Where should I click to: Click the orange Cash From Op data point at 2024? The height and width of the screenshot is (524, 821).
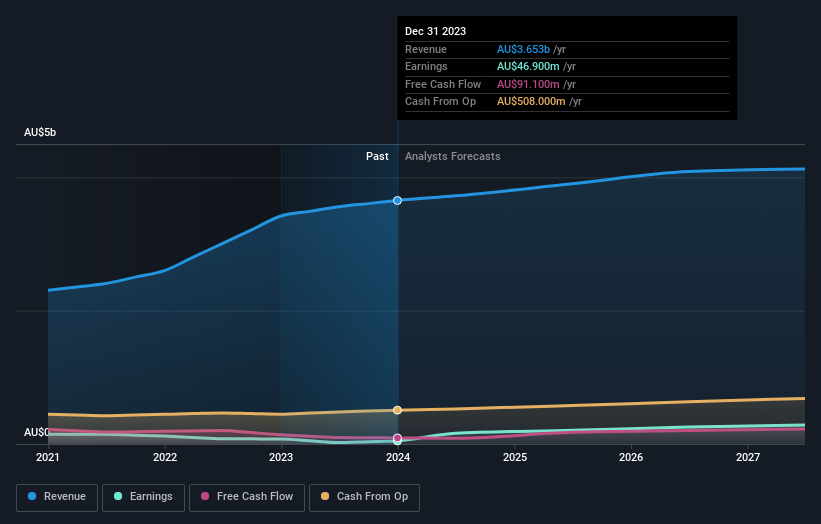pos(397,410)
